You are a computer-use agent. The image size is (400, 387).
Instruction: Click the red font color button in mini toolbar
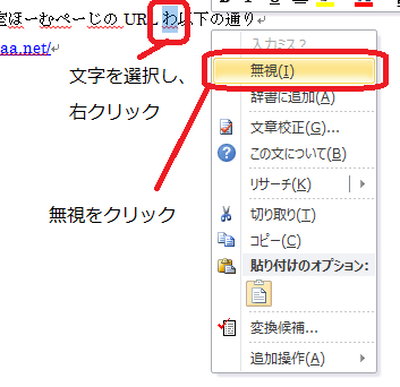363,3
